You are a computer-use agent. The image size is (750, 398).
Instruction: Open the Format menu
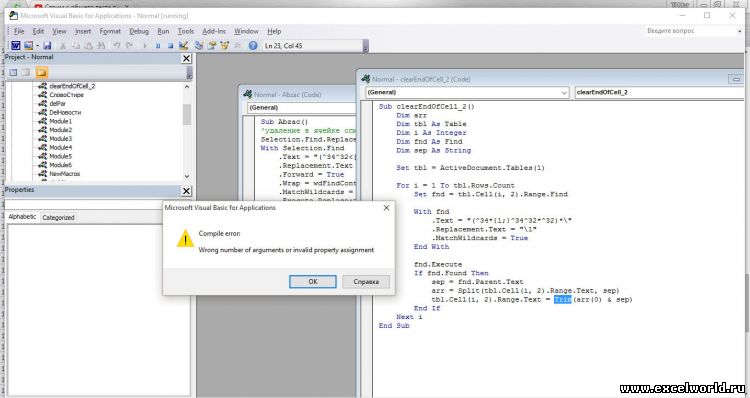(110, 31)
